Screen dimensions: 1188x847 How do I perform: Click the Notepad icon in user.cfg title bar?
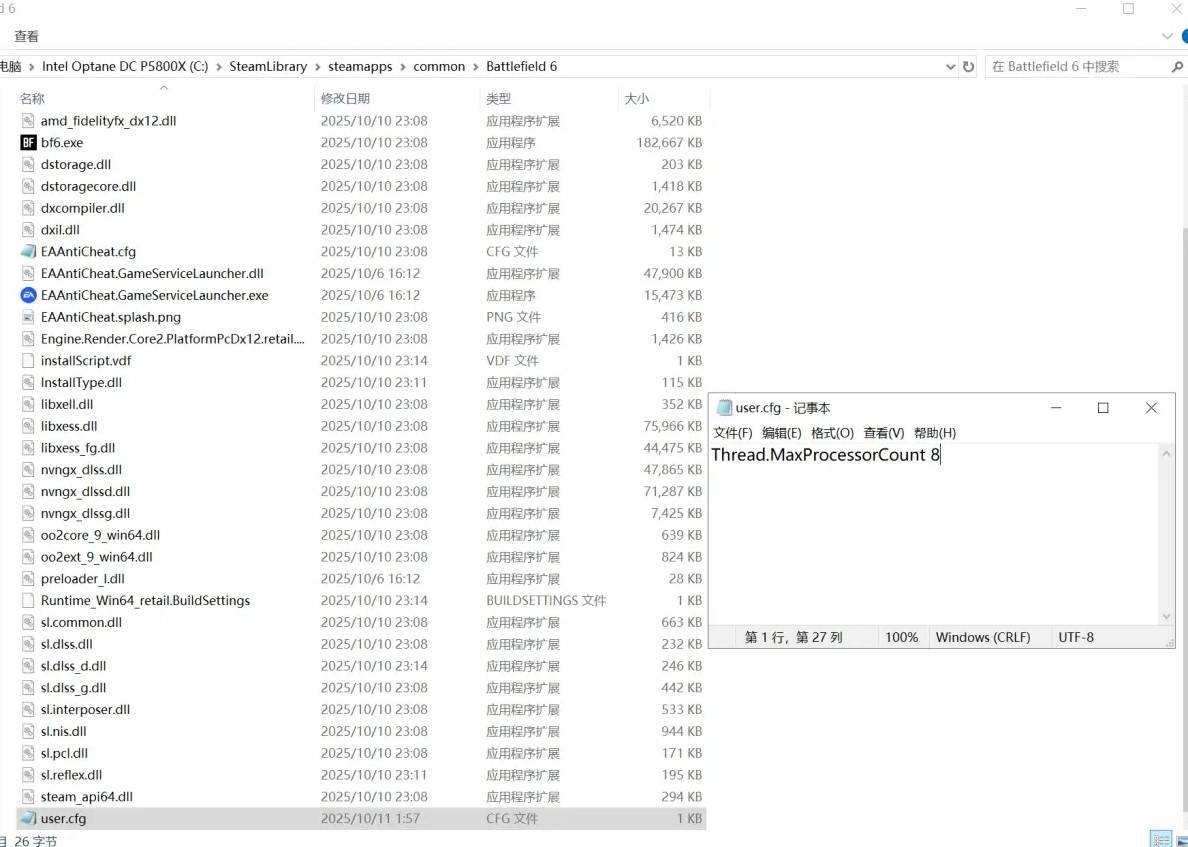pyautogui.click(x=724, y=408)
